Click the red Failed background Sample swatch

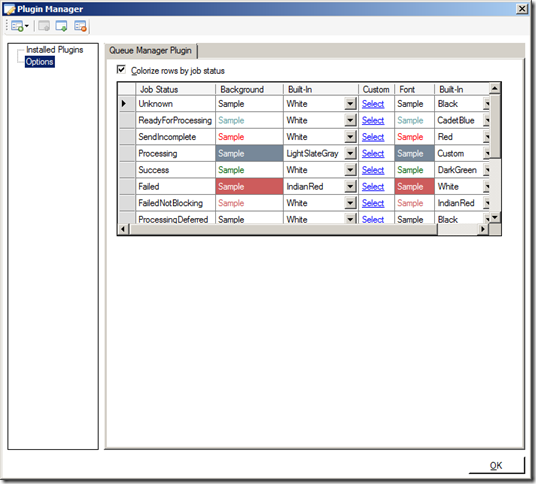click(250, 186)
